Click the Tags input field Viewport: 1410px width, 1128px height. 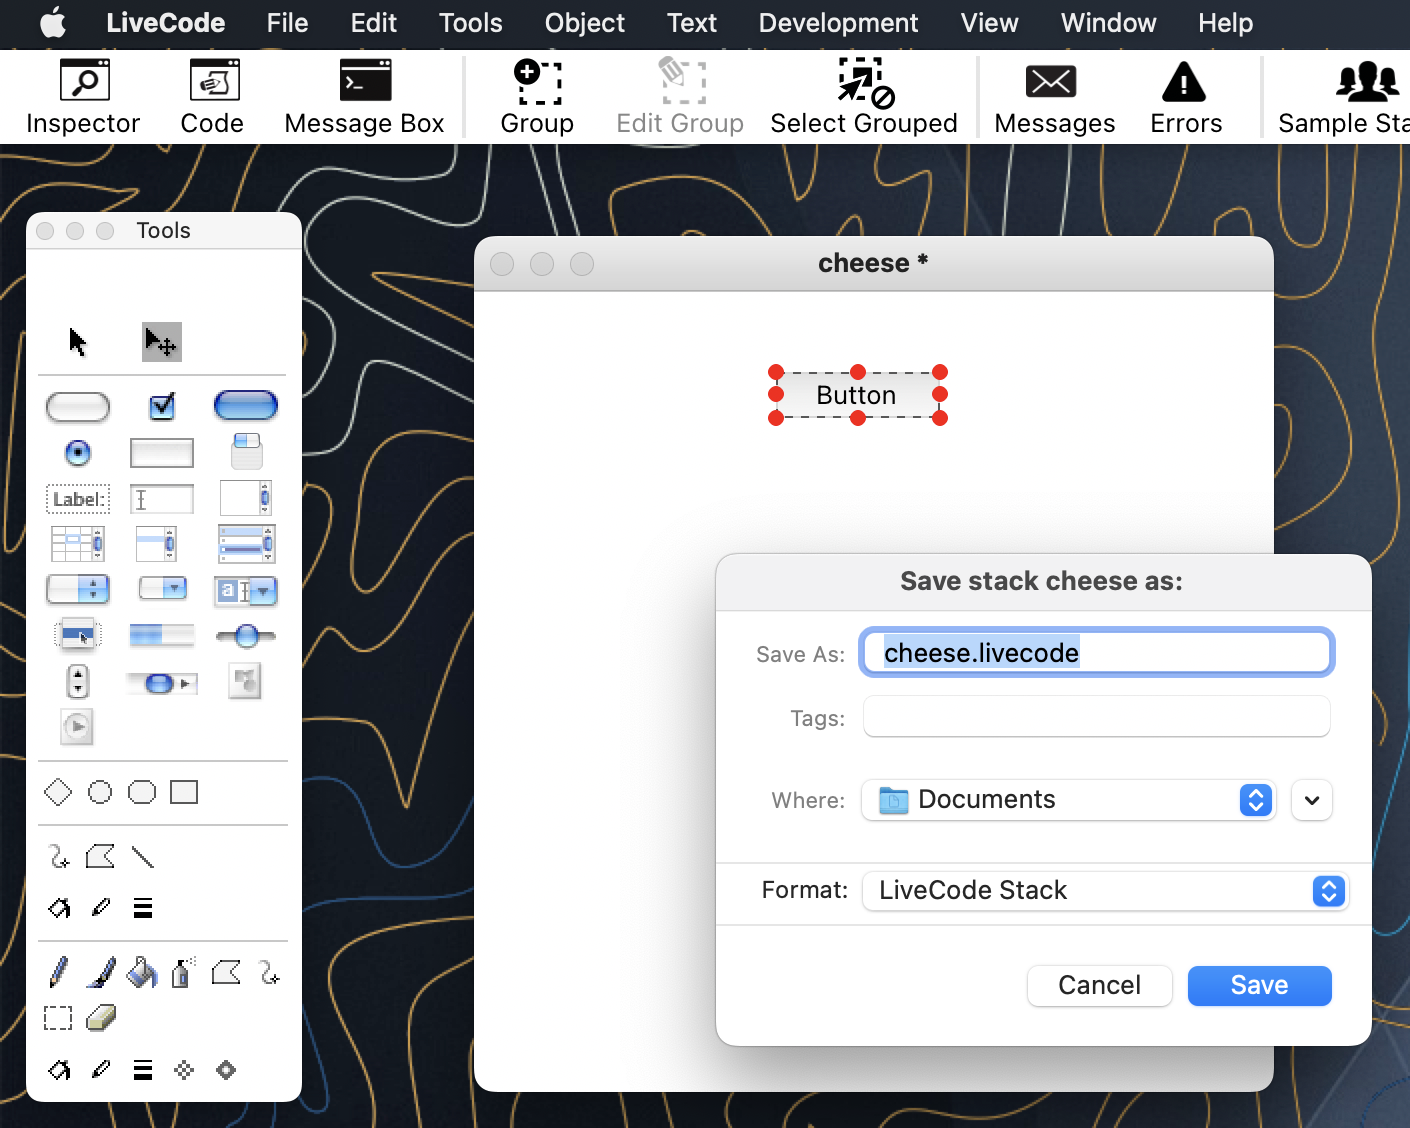tap(1097, 717)
